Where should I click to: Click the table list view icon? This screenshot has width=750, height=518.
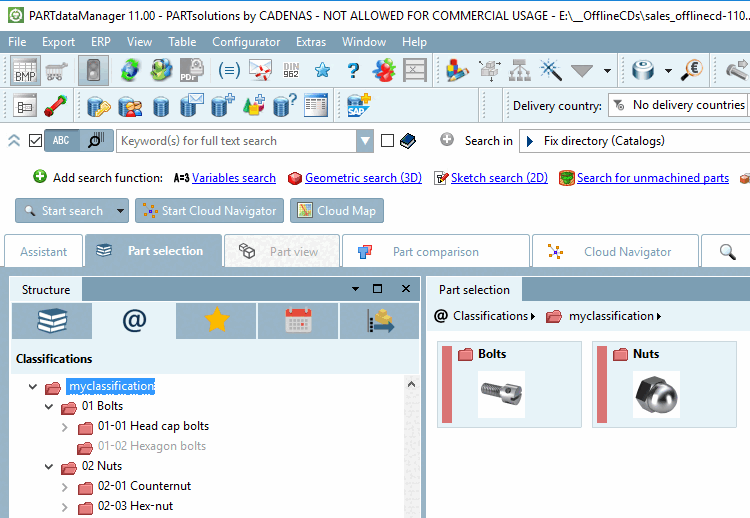(316, 105)
